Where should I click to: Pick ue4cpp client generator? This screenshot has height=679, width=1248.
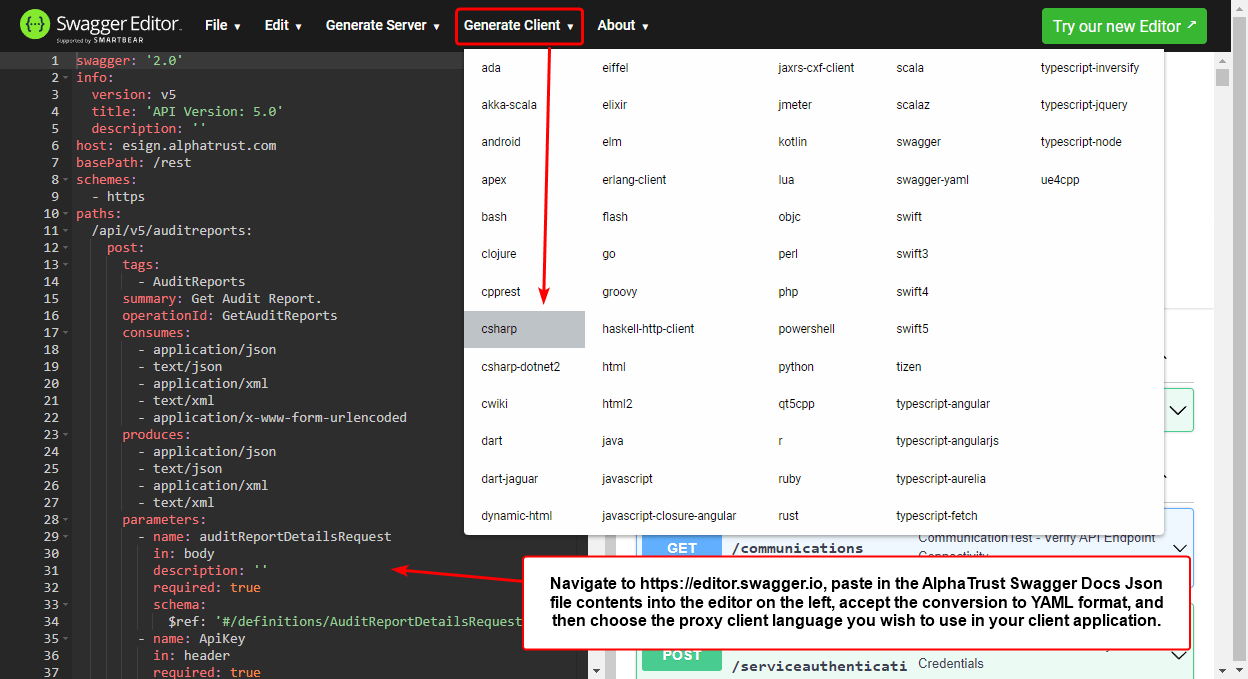coord(1060,180)
